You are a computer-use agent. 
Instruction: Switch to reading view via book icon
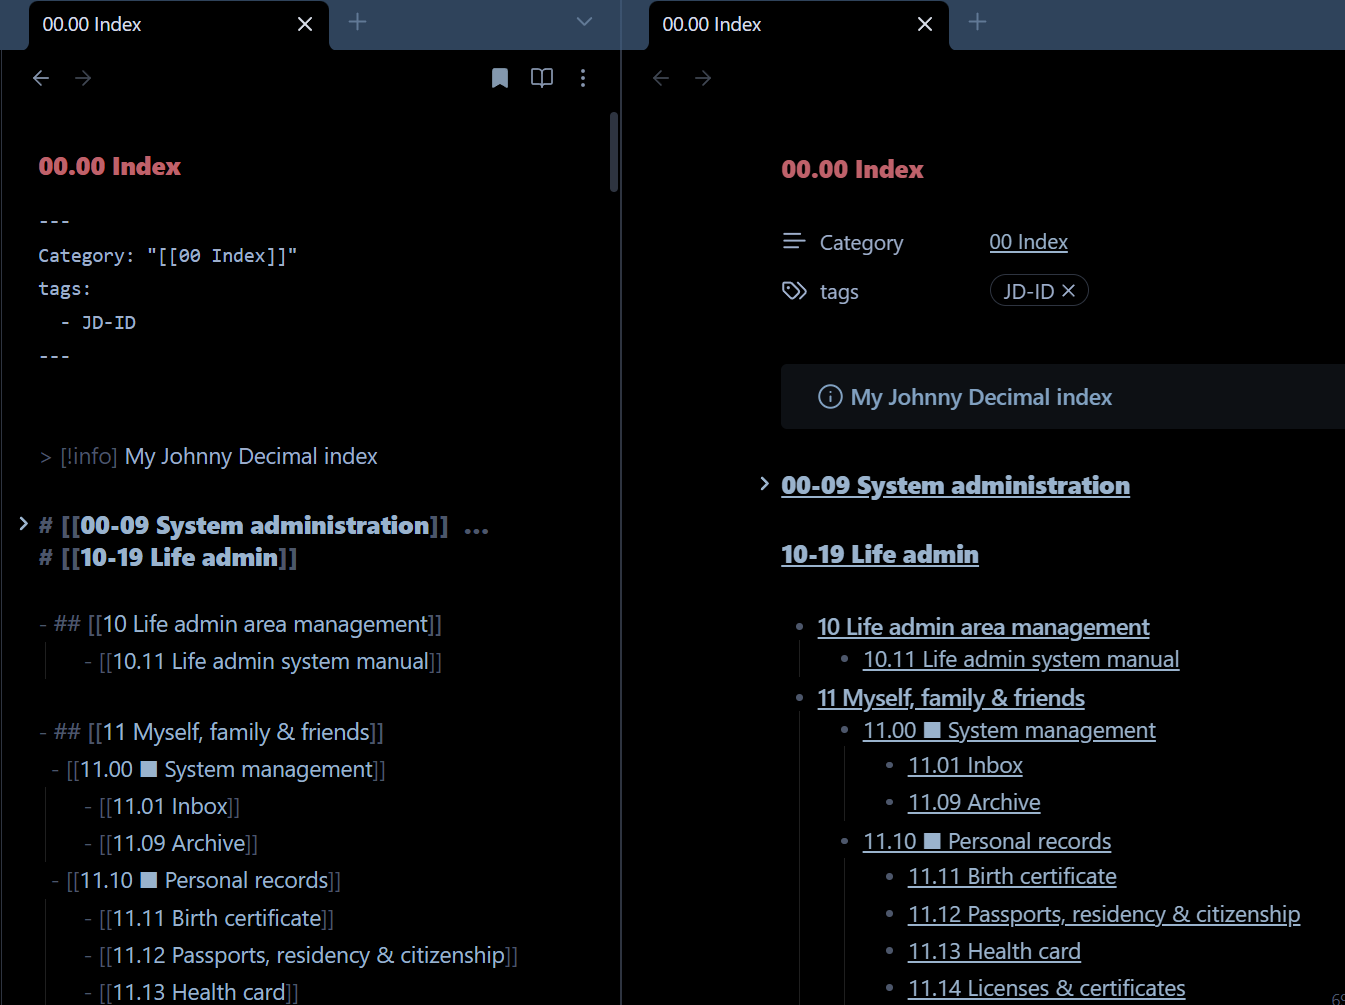(x=542, y=78)
